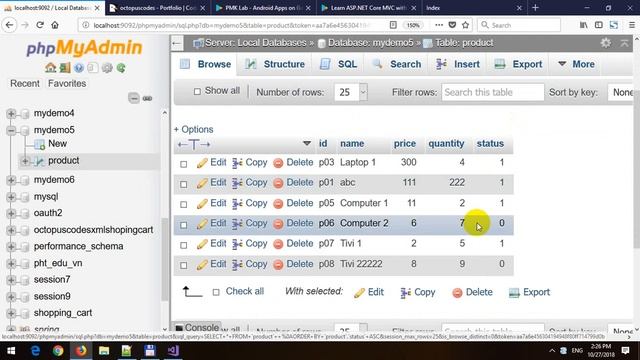
Task: Expand the mysql database node
Action: pos(11,197)
